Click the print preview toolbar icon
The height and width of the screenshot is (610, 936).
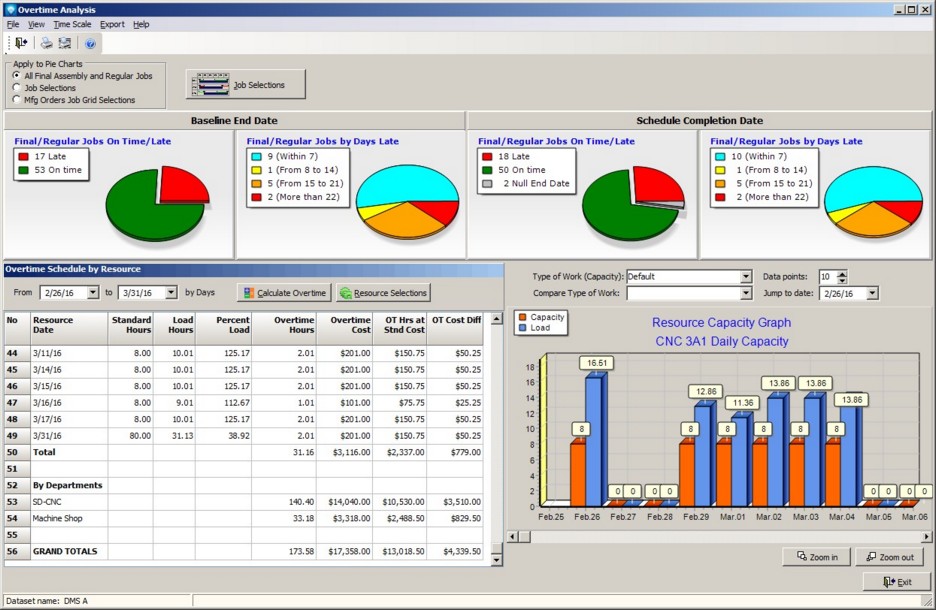coord(65,43)
